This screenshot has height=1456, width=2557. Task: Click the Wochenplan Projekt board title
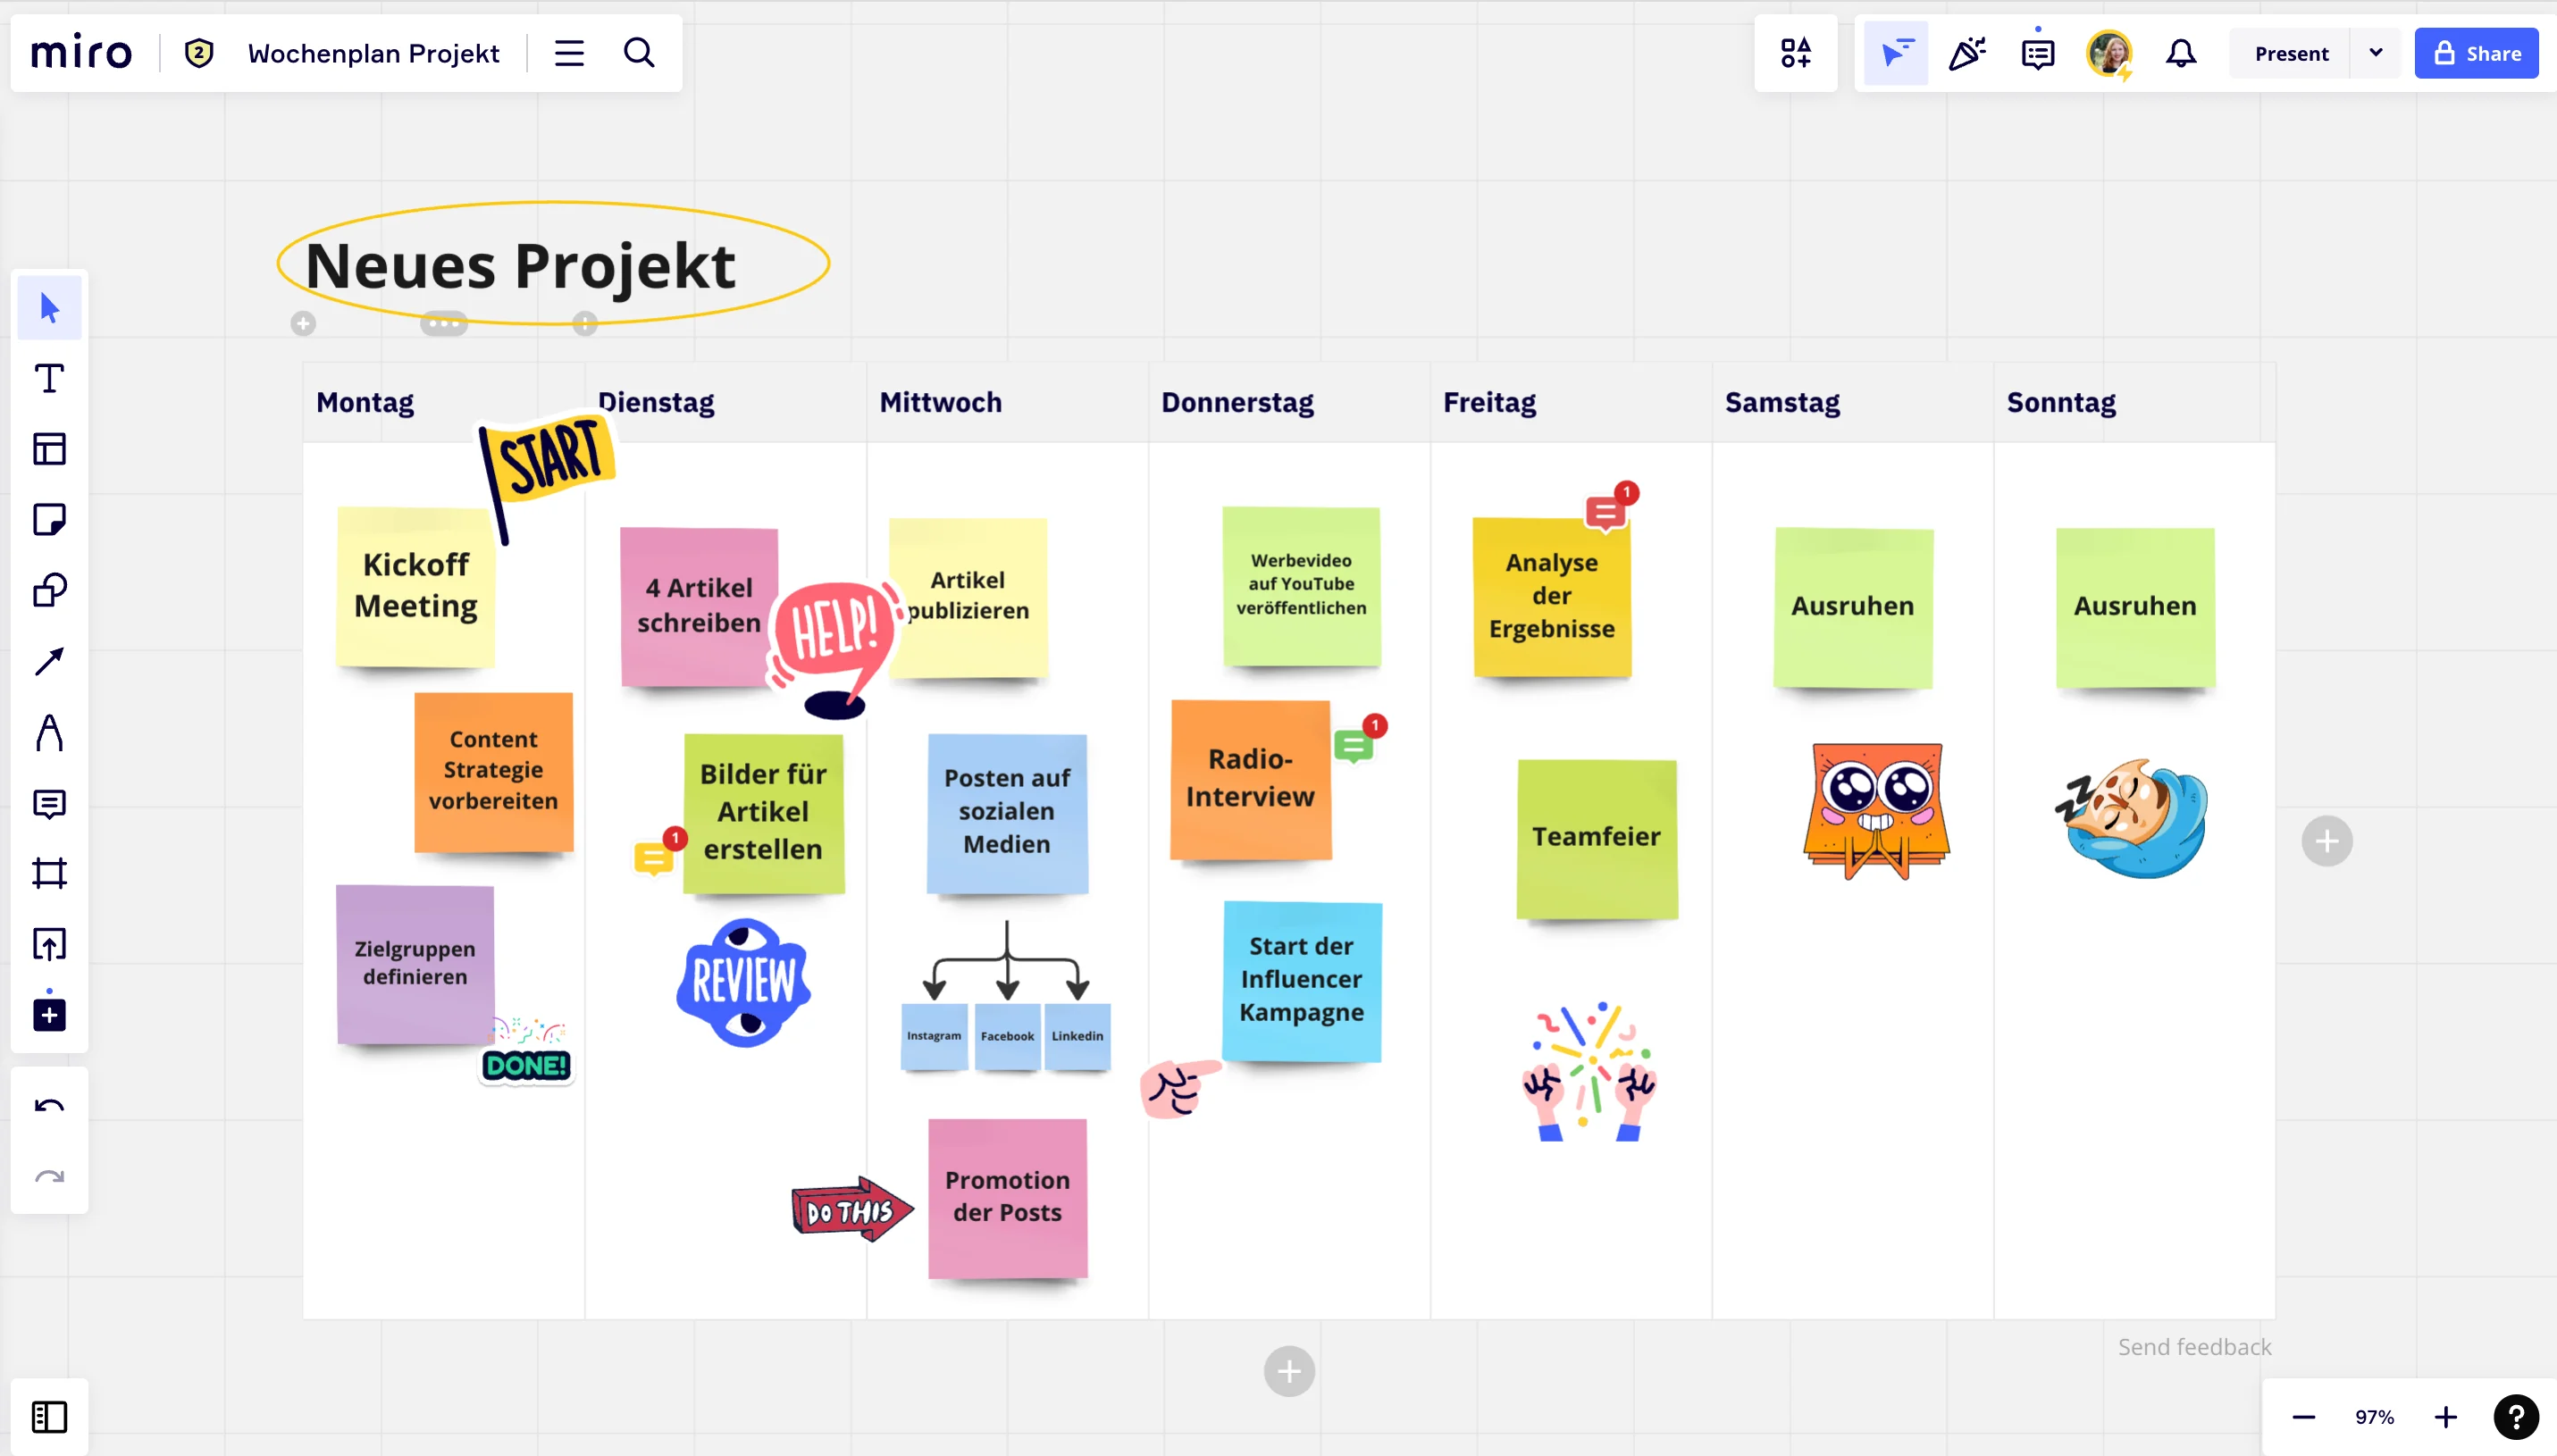373,53
